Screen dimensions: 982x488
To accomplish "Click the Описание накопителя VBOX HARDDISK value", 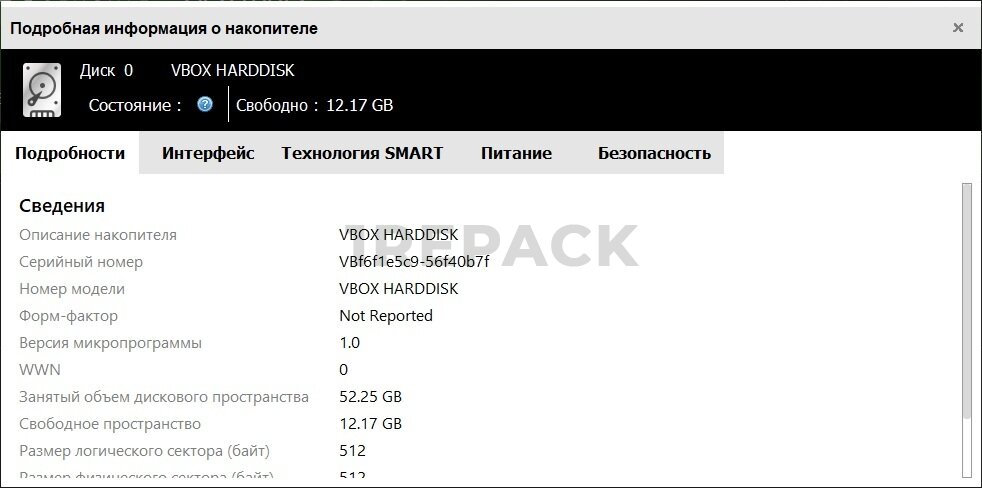I will pos(398,235).
